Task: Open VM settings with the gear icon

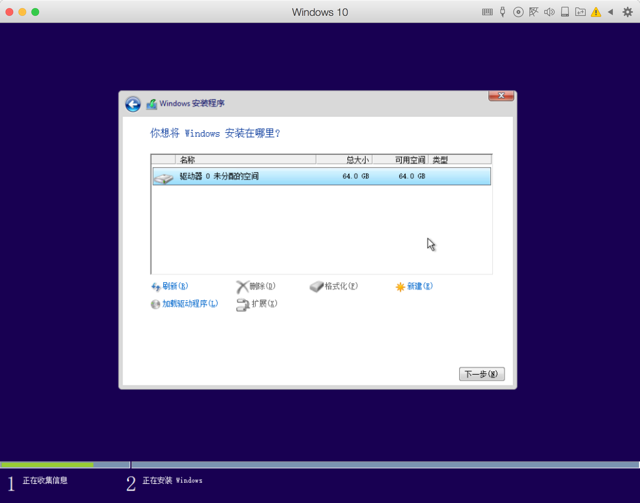Action: (x=627, y=12)
